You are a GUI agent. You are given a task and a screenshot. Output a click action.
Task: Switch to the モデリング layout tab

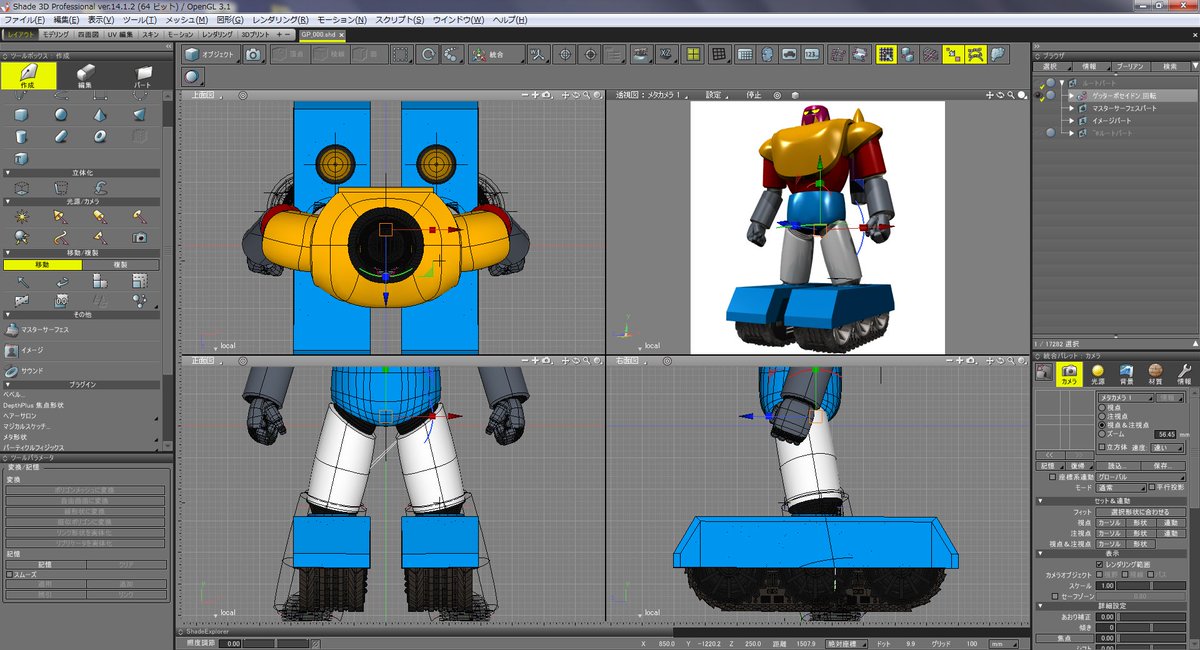pyautogui.click(x=56, y=34)
